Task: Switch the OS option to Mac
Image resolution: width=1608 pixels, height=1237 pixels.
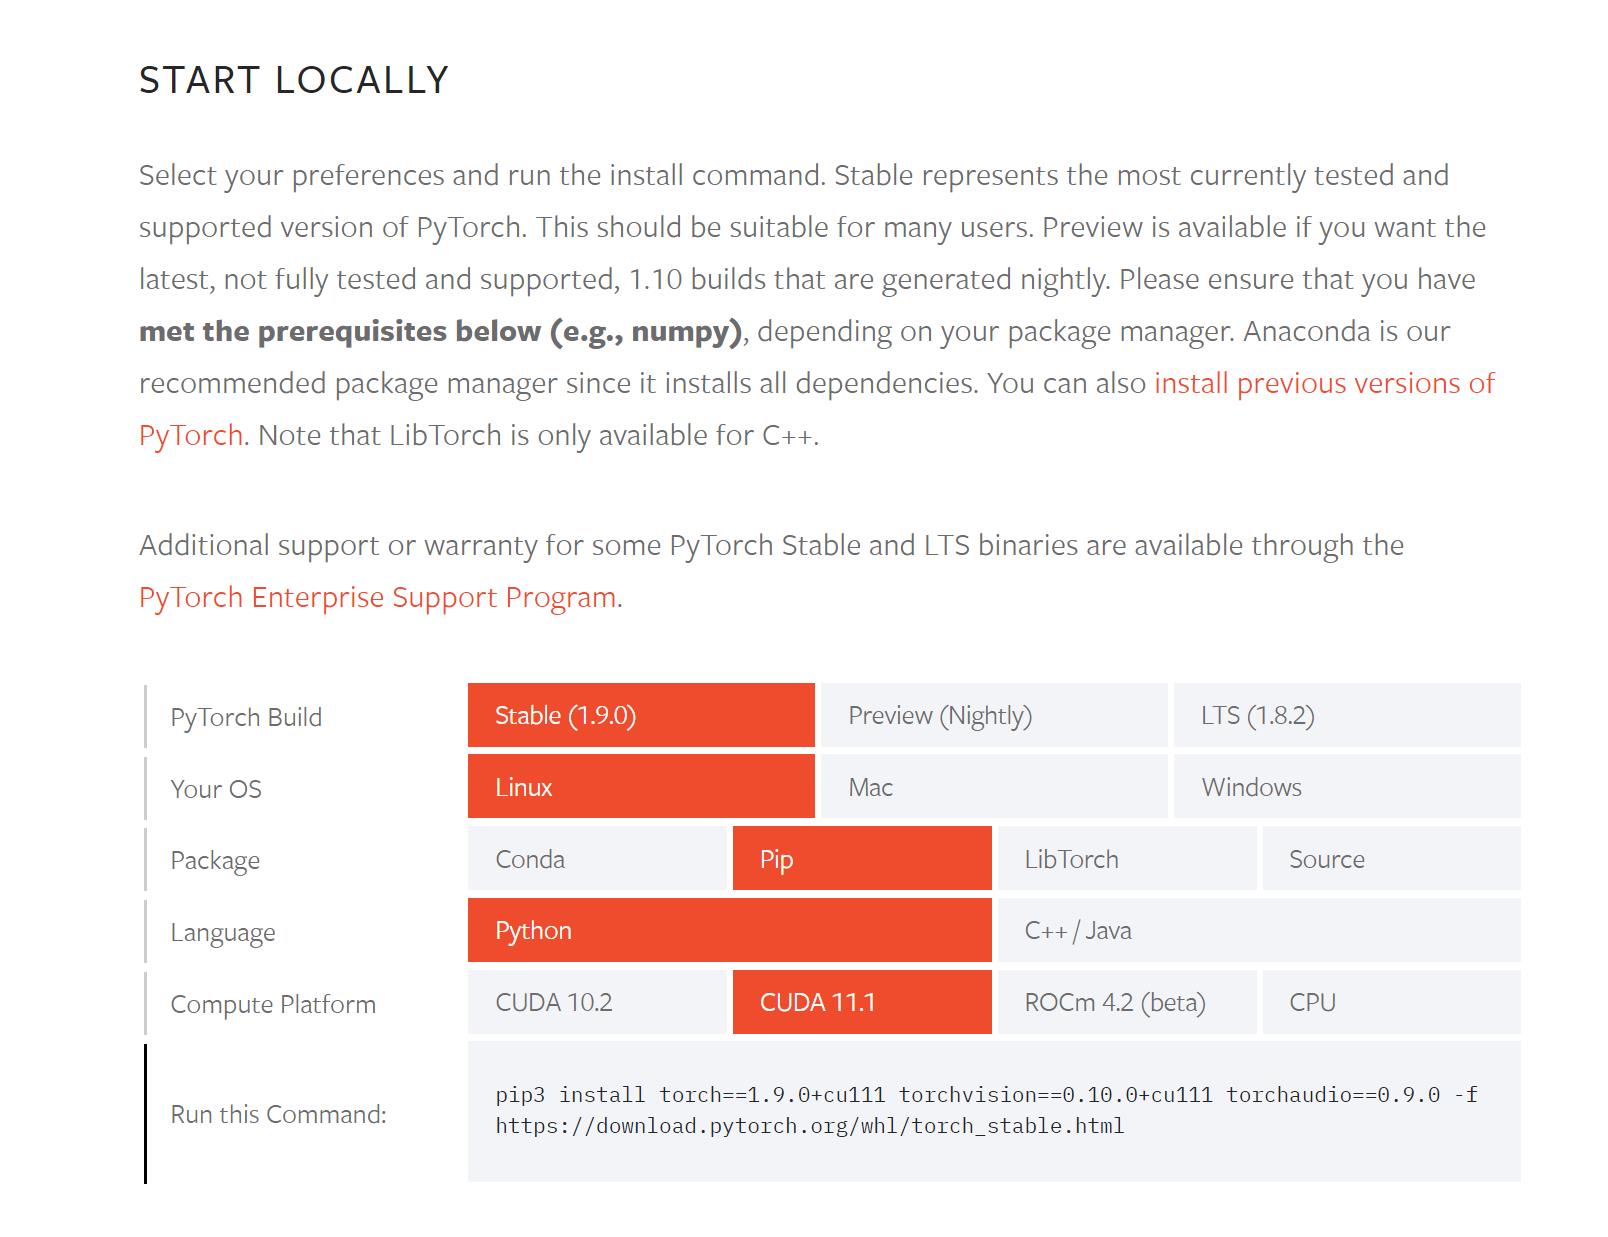Action: [993, 787]
